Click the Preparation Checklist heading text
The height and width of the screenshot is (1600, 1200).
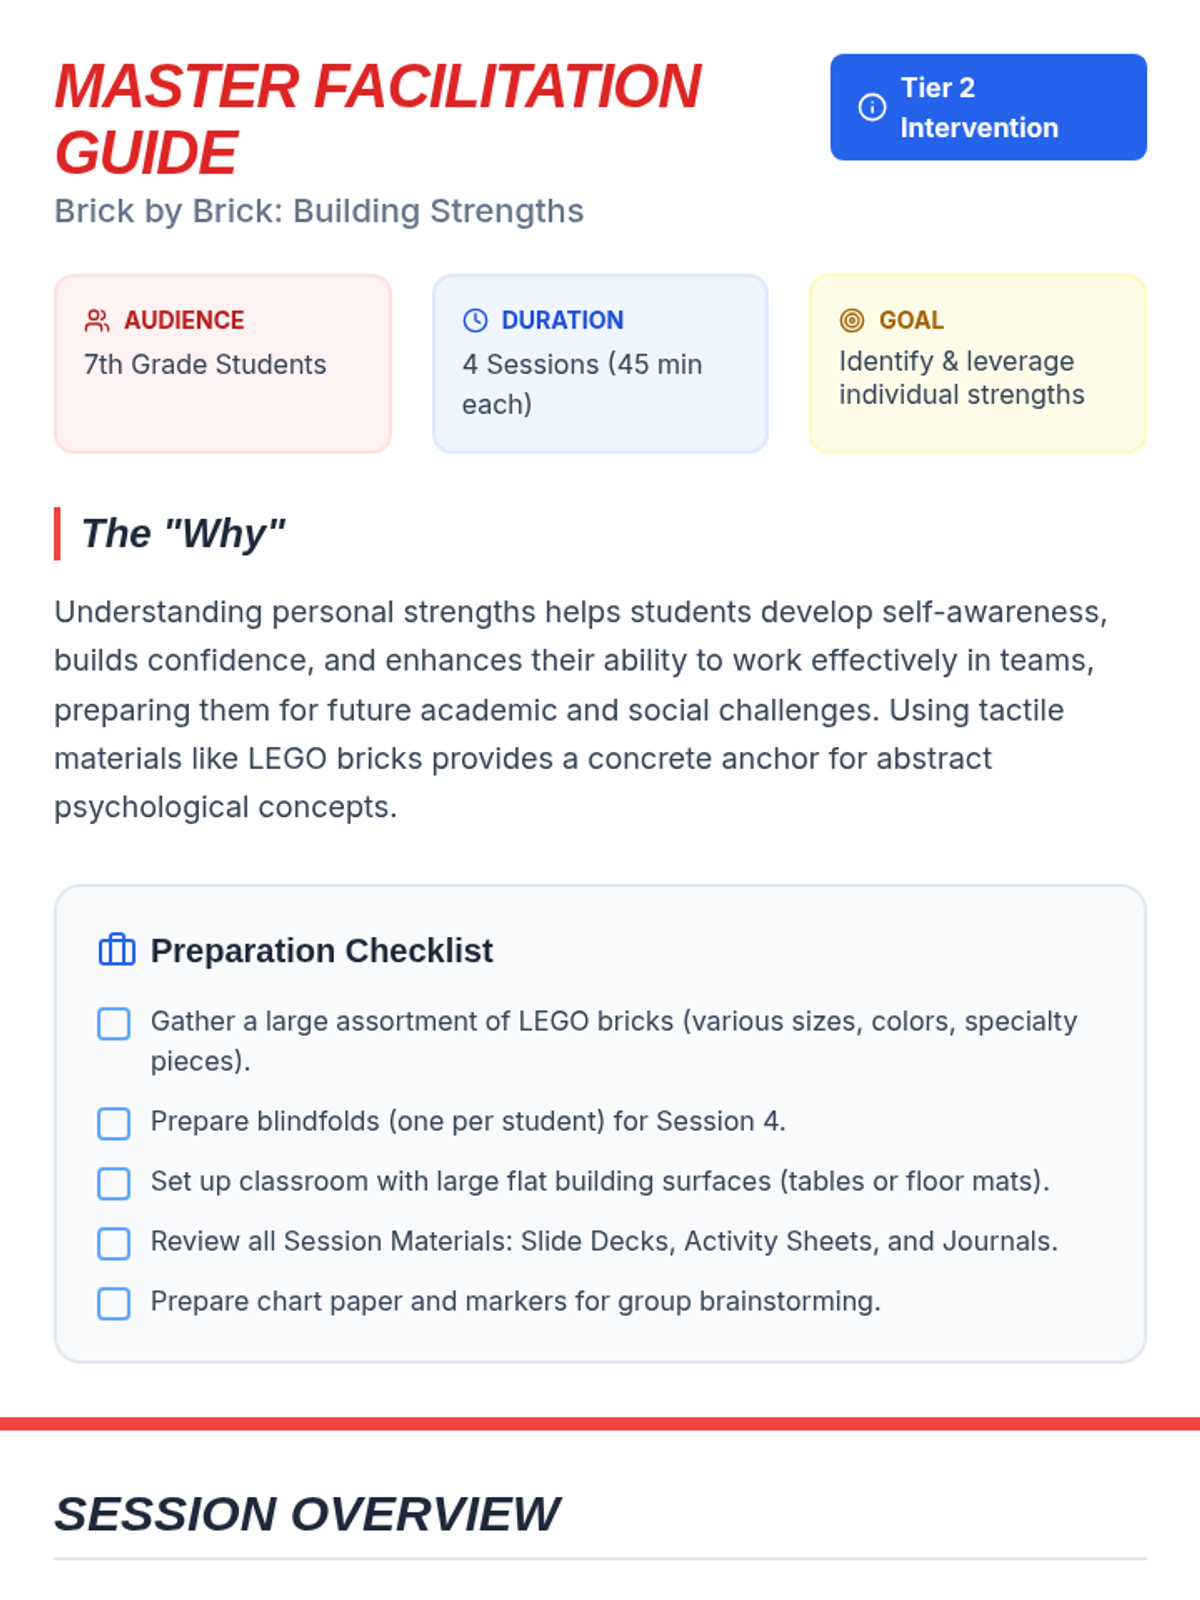pos(321,950)
